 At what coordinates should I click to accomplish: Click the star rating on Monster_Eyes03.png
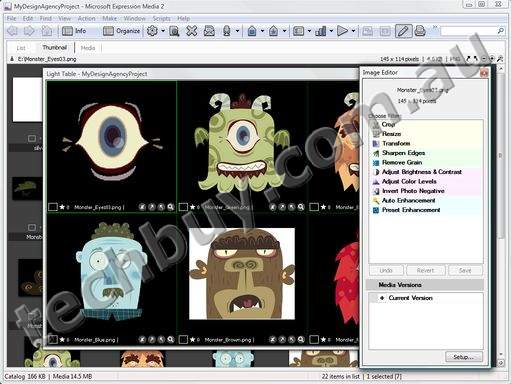click(62, 207)
